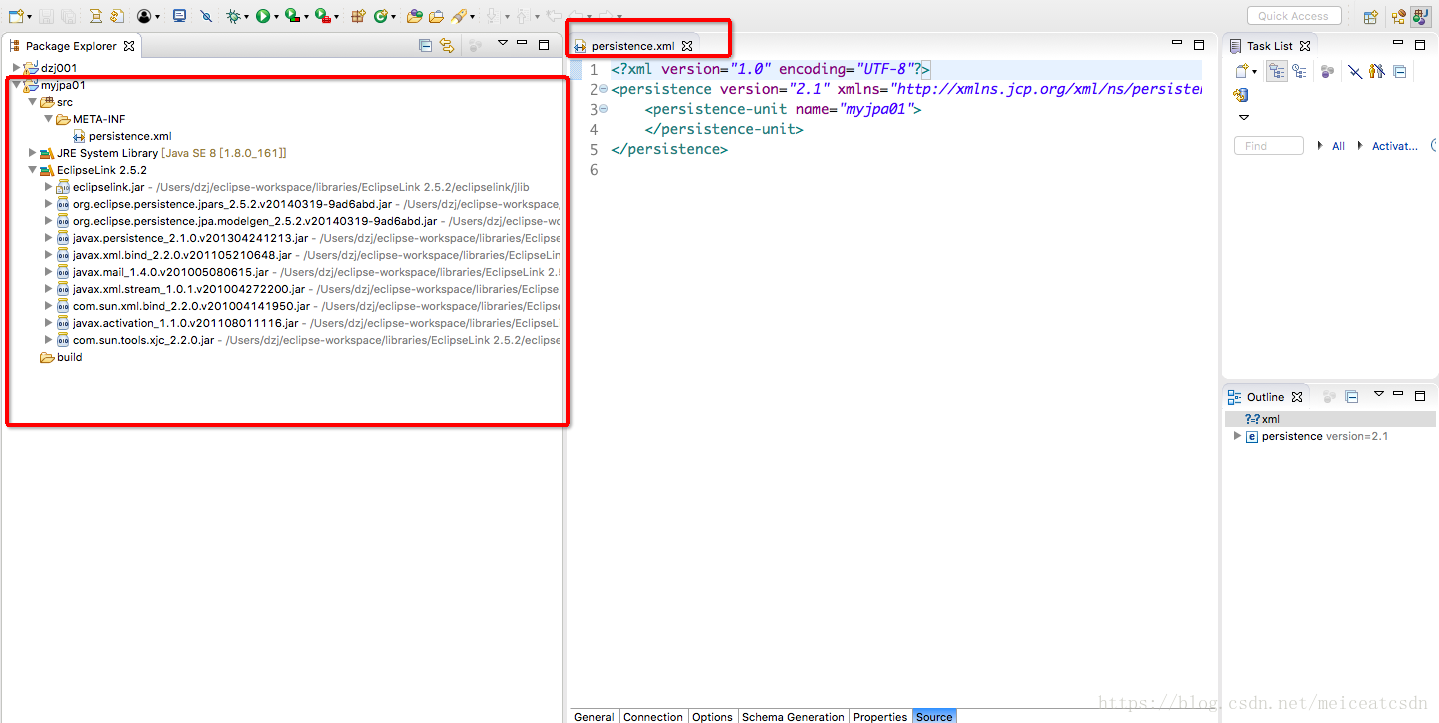
Task: Click Synchronize Changed icon in Task List
Action: [1241, 95]
